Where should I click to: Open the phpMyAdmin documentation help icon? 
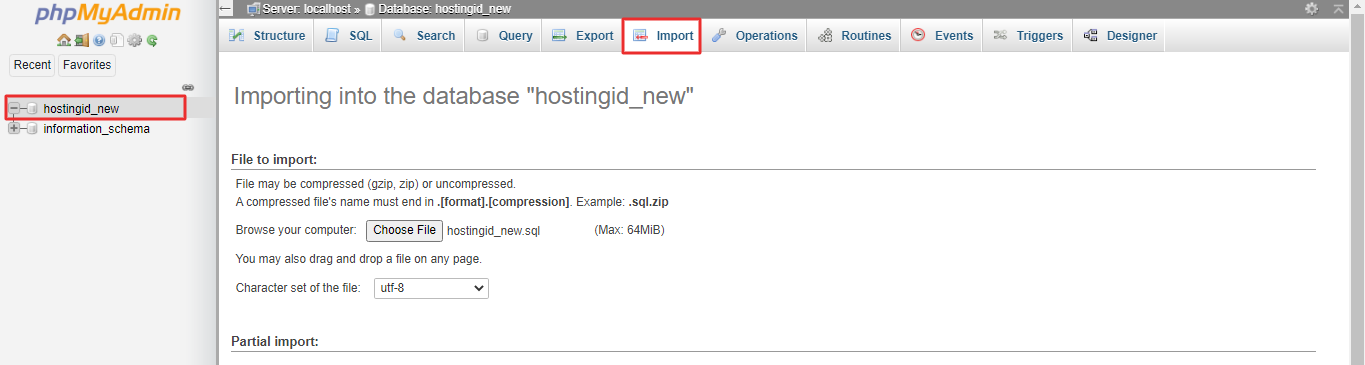[x=99, y=40]
